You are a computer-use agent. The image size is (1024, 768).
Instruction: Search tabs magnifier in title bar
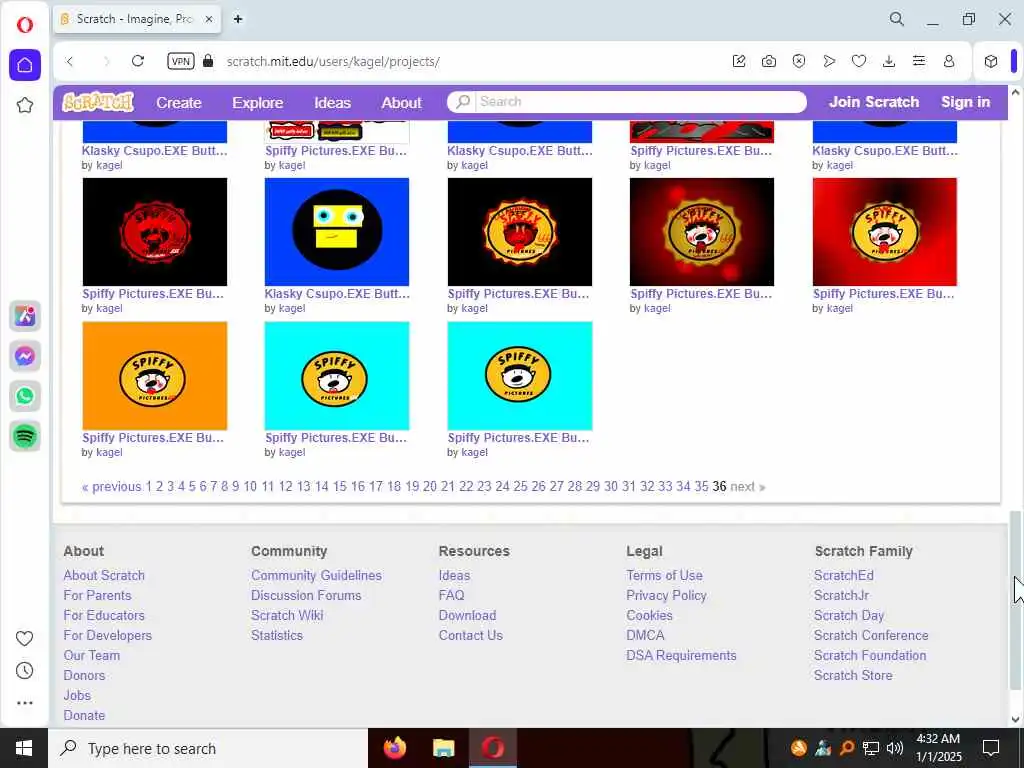[x=897, y=19]
